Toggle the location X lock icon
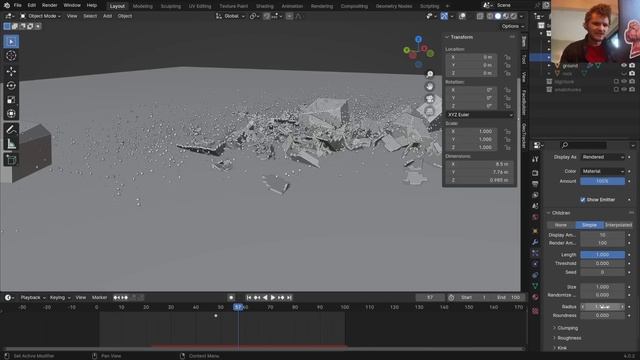 (507, 57)
